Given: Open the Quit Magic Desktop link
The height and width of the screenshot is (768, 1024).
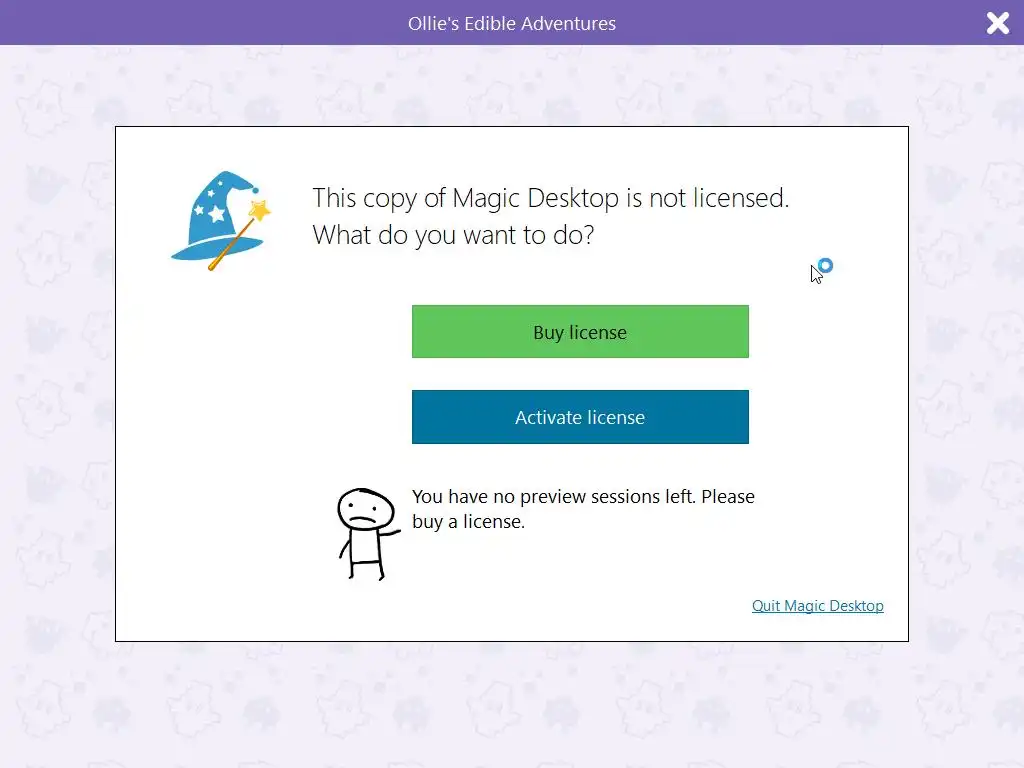Looking at the screenshot, I should [818, 606].
